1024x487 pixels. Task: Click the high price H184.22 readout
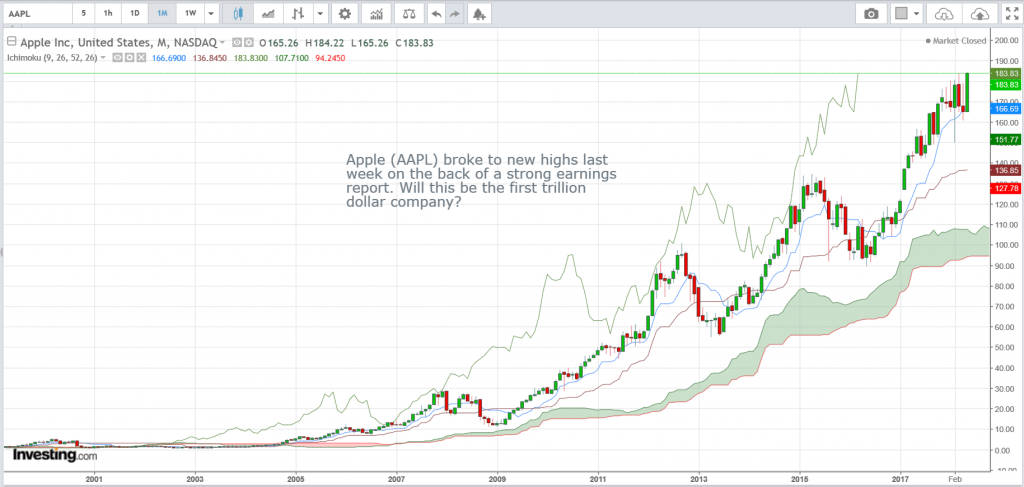point(325,43)
